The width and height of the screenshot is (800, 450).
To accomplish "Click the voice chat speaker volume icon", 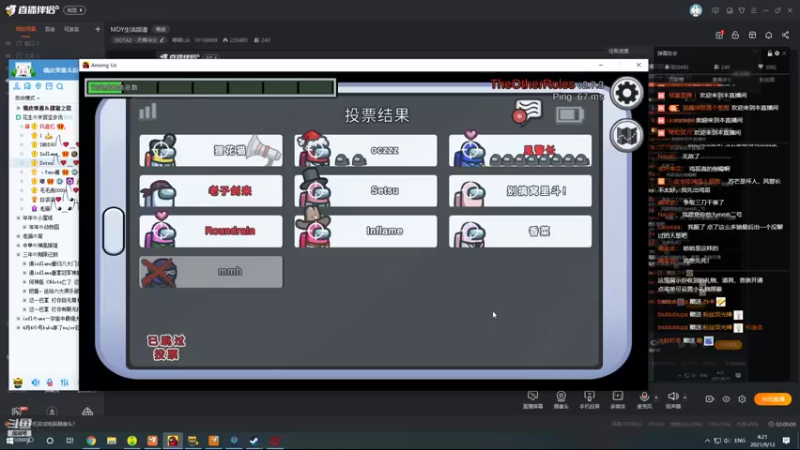I will pos(35,382).
